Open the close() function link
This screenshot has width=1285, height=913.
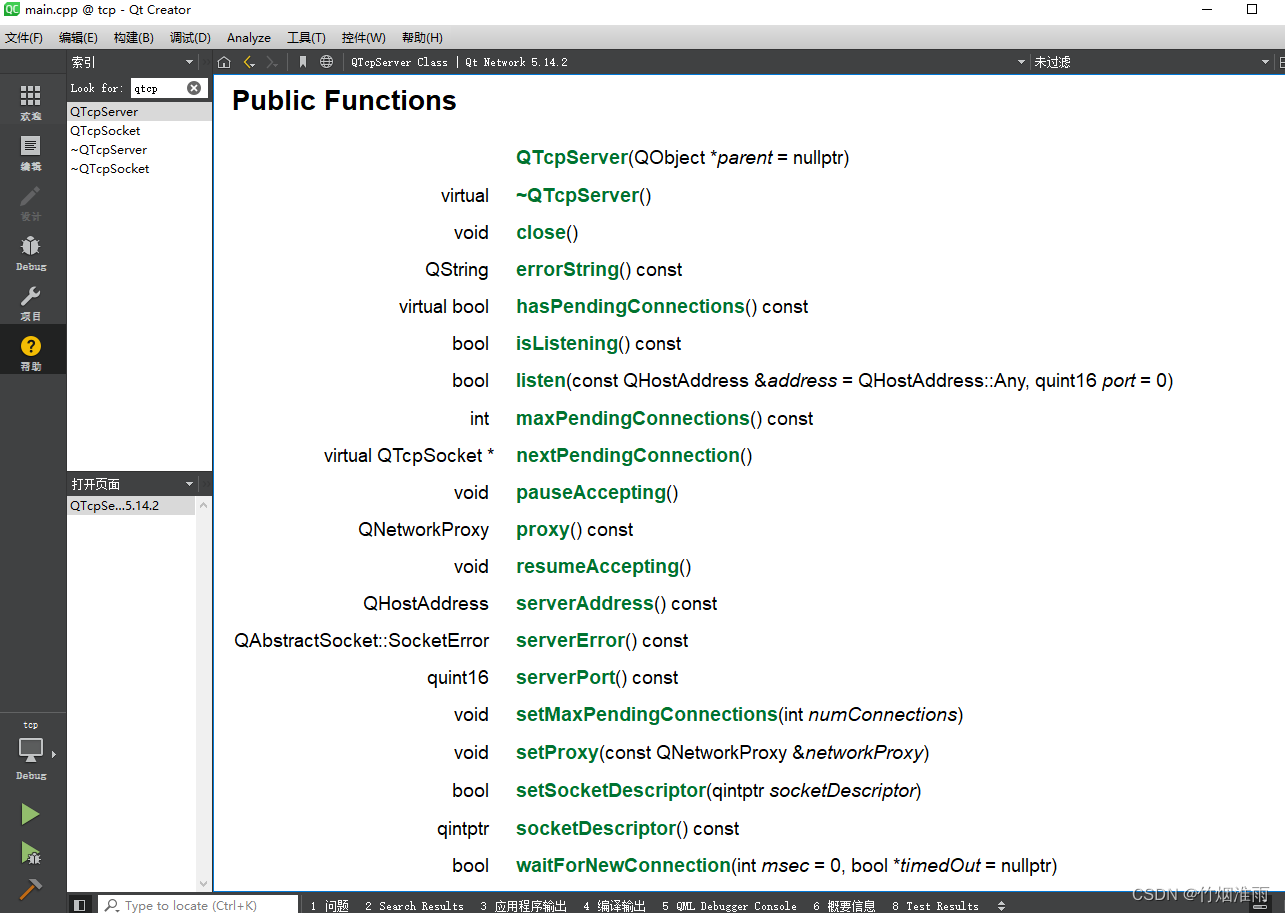tap(541, 232)
